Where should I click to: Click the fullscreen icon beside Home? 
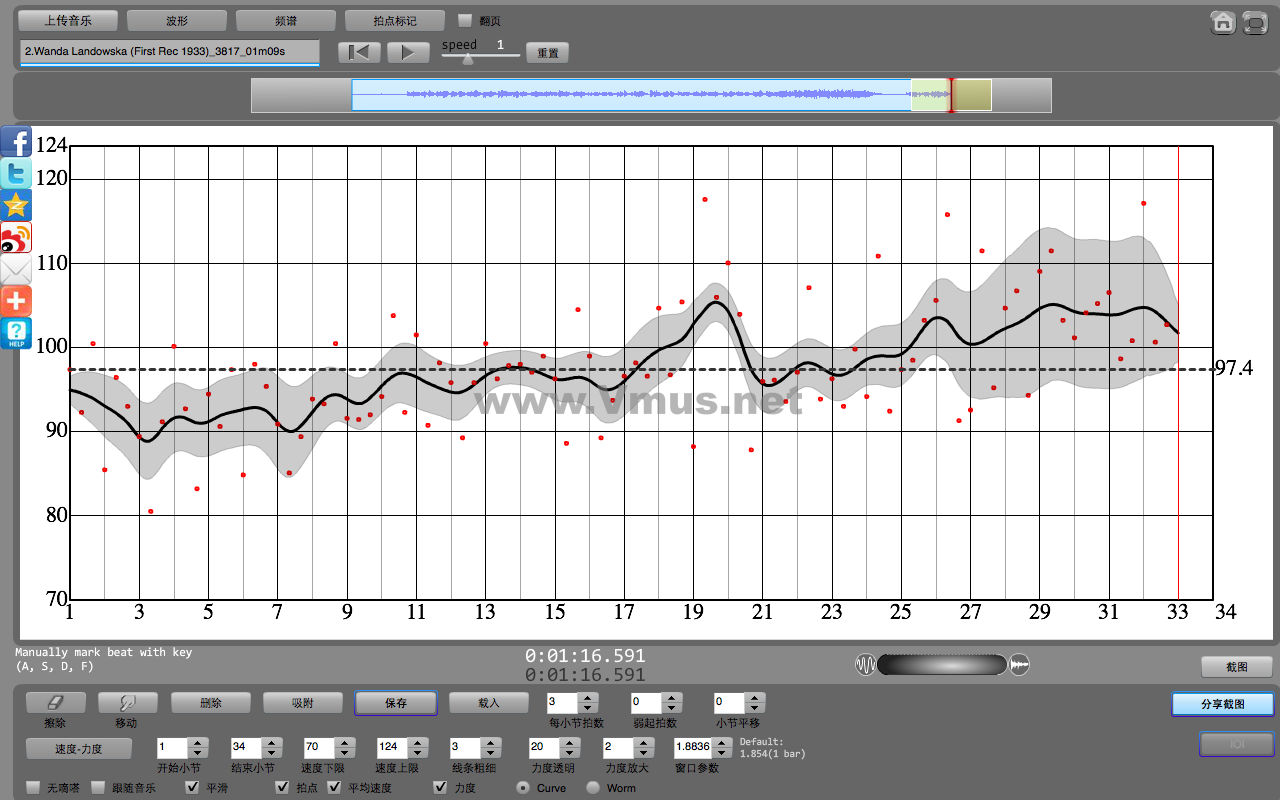(1255, 22)
